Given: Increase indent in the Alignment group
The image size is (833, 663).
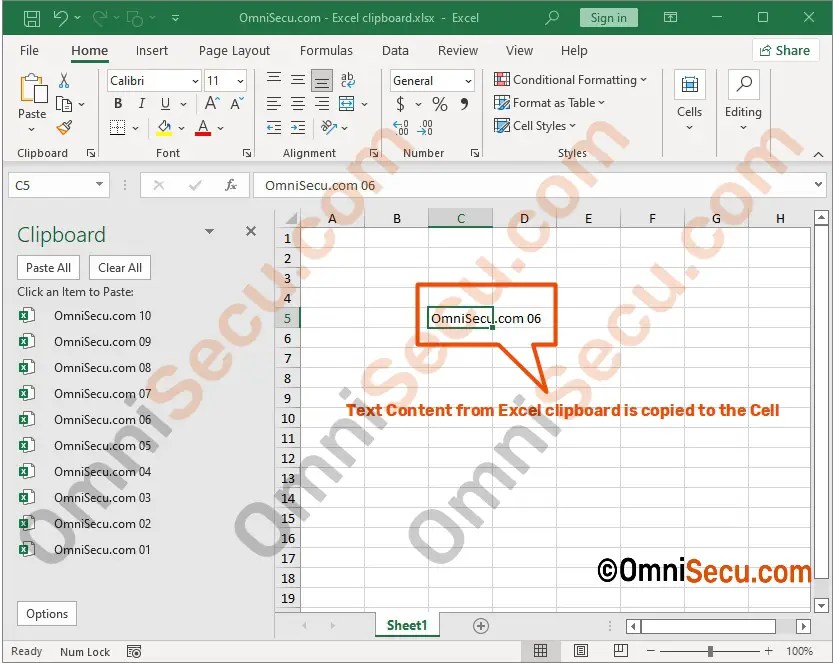Looking at the screenshot, I should [x=298, y=128].
